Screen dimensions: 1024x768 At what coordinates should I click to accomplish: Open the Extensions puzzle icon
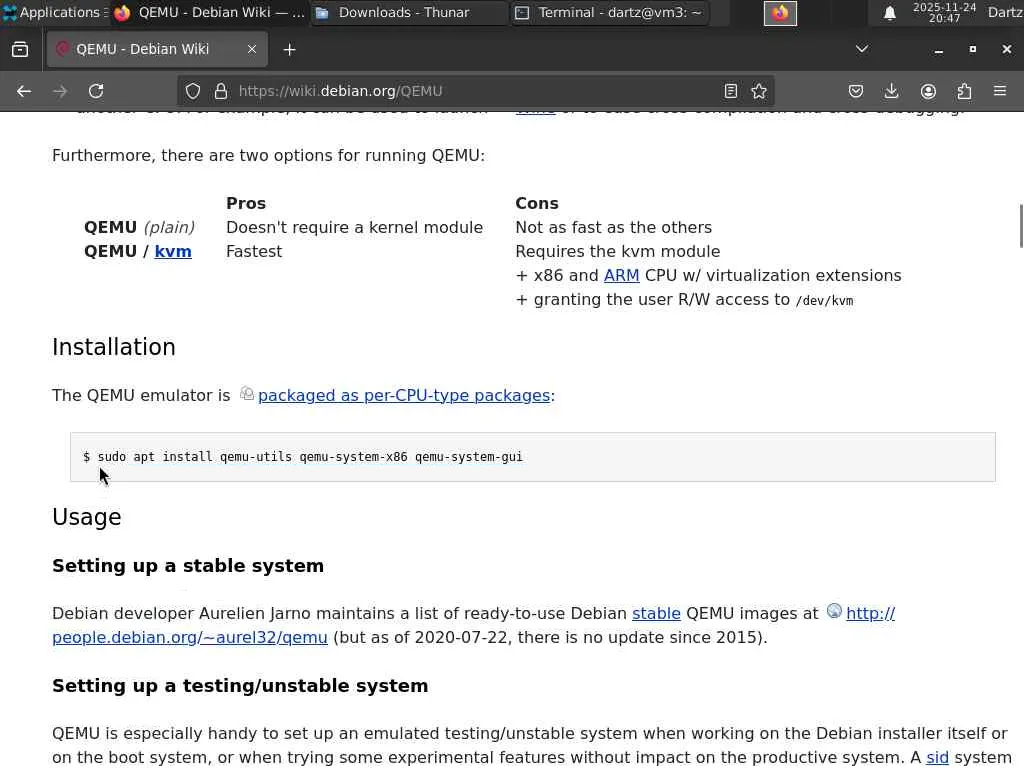click(964, 91)
